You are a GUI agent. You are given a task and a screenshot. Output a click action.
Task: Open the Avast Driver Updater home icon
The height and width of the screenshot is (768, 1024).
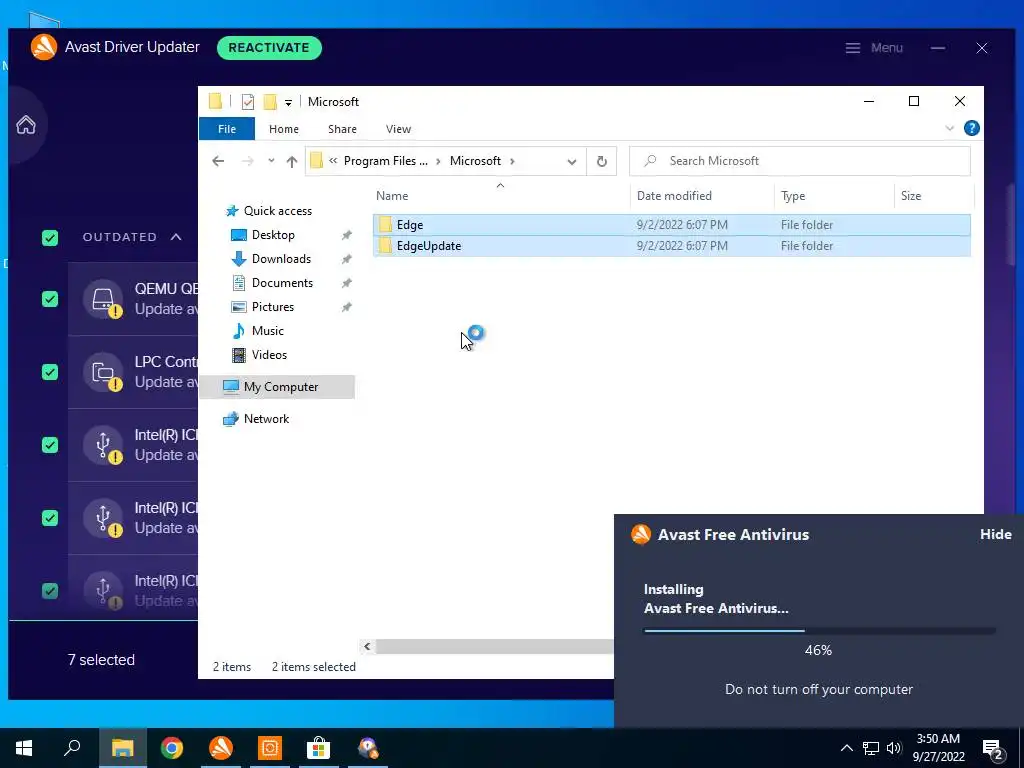click(x=26, y=124)
